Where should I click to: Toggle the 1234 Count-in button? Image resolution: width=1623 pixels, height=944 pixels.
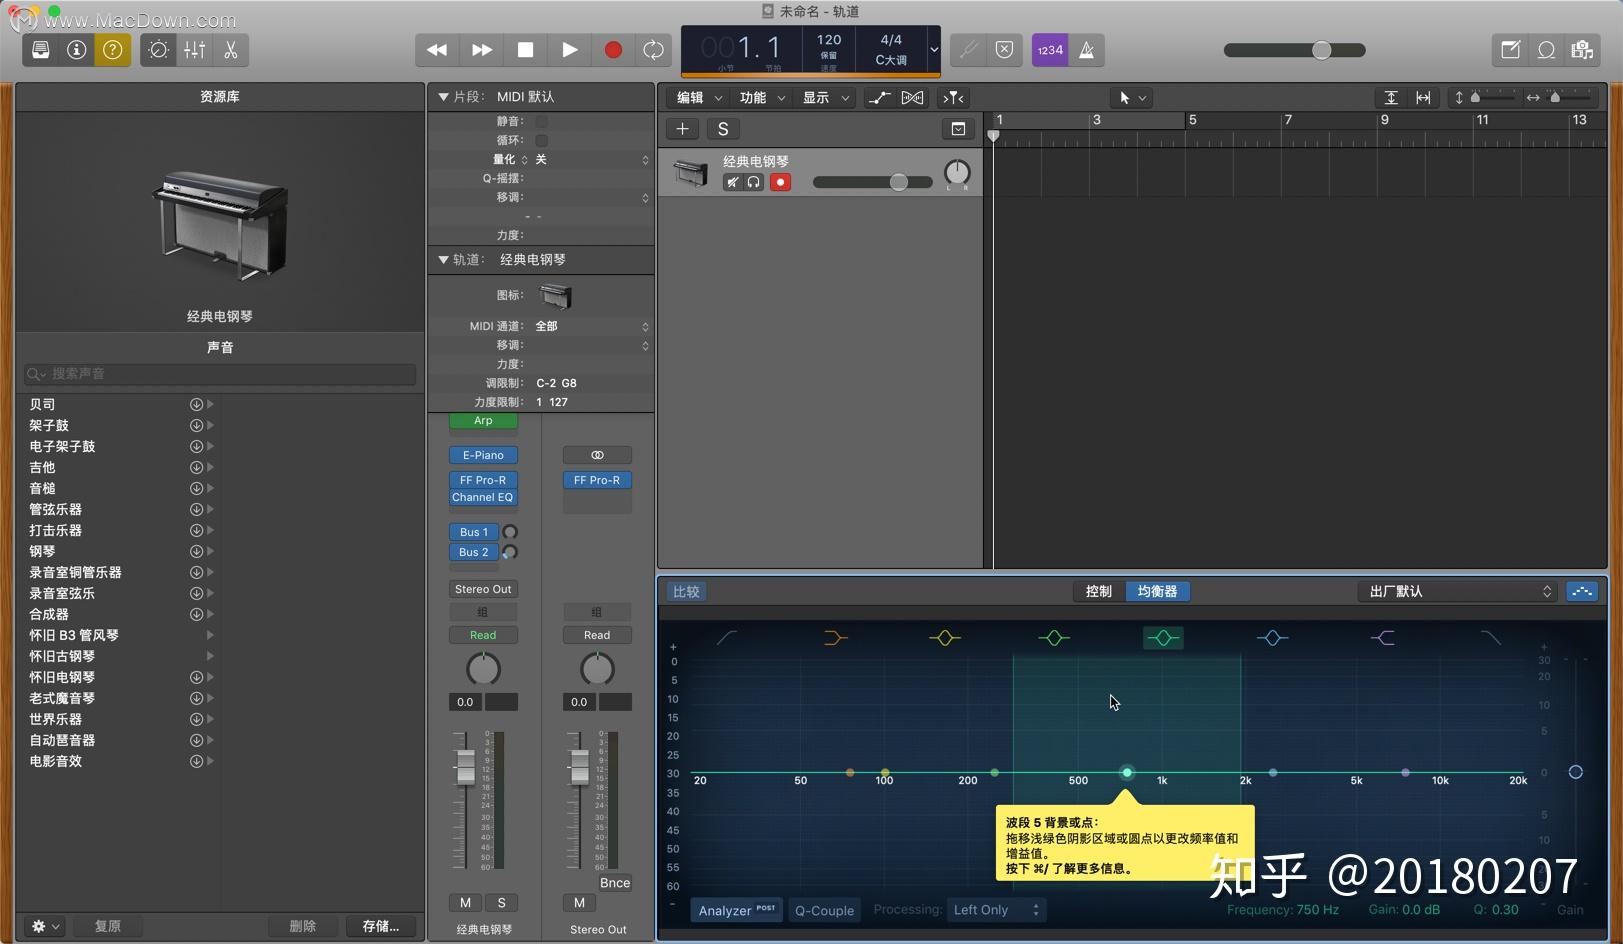pos(1050,50)
